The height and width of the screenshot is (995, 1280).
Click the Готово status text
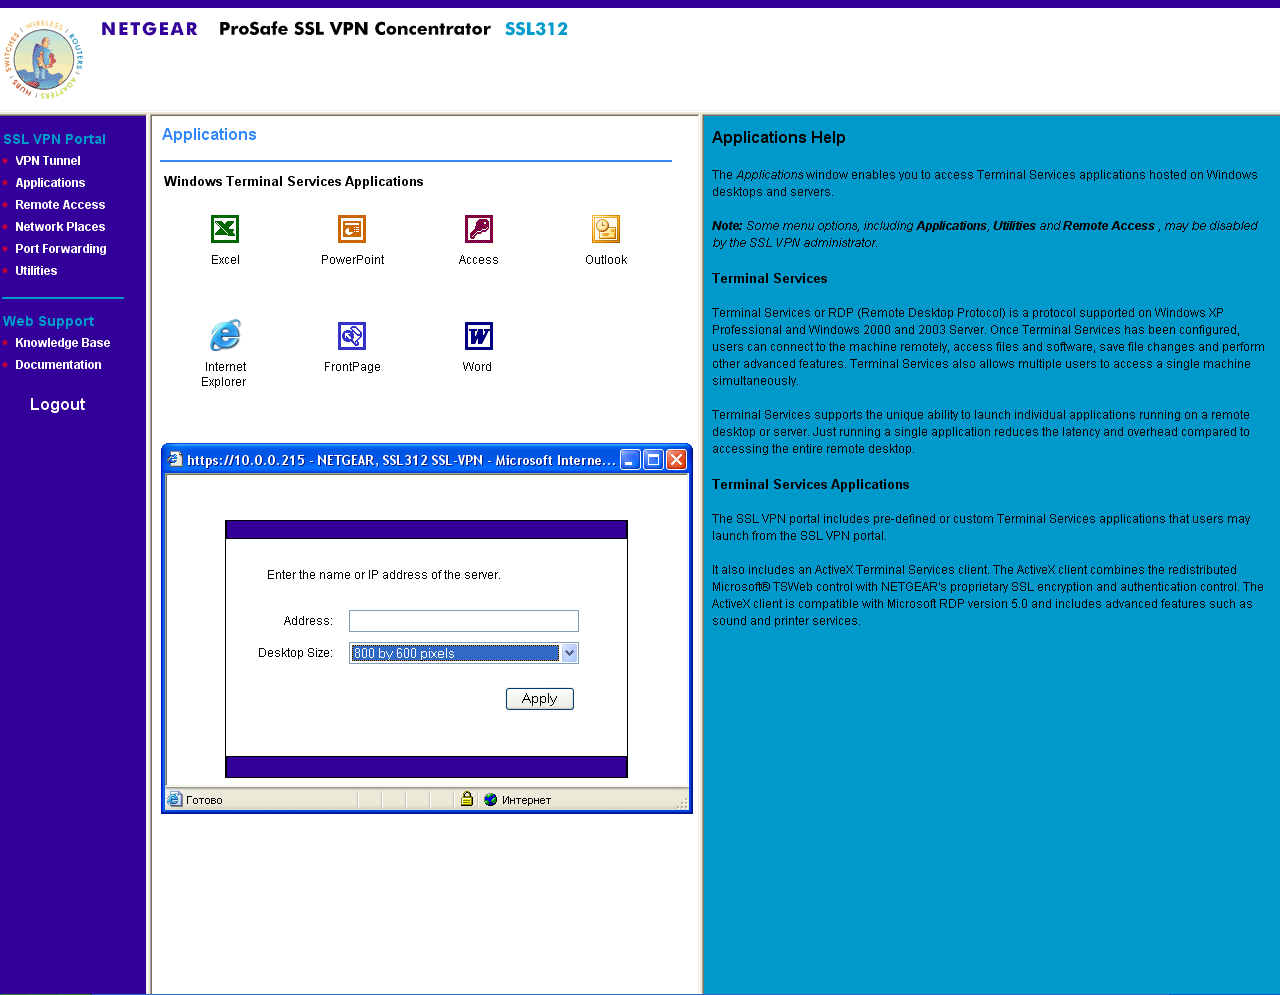[204, 800]
